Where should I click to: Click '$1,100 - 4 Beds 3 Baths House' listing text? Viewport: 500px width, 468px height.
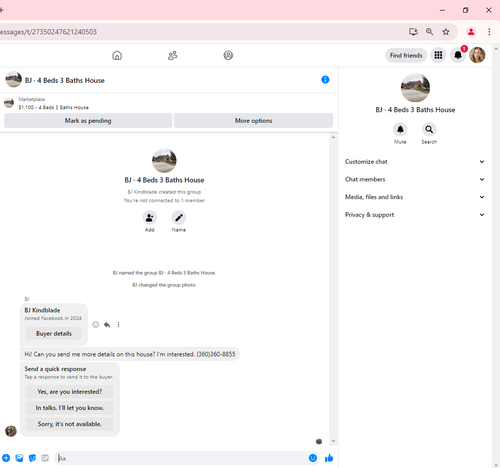[x=54, y=107]
